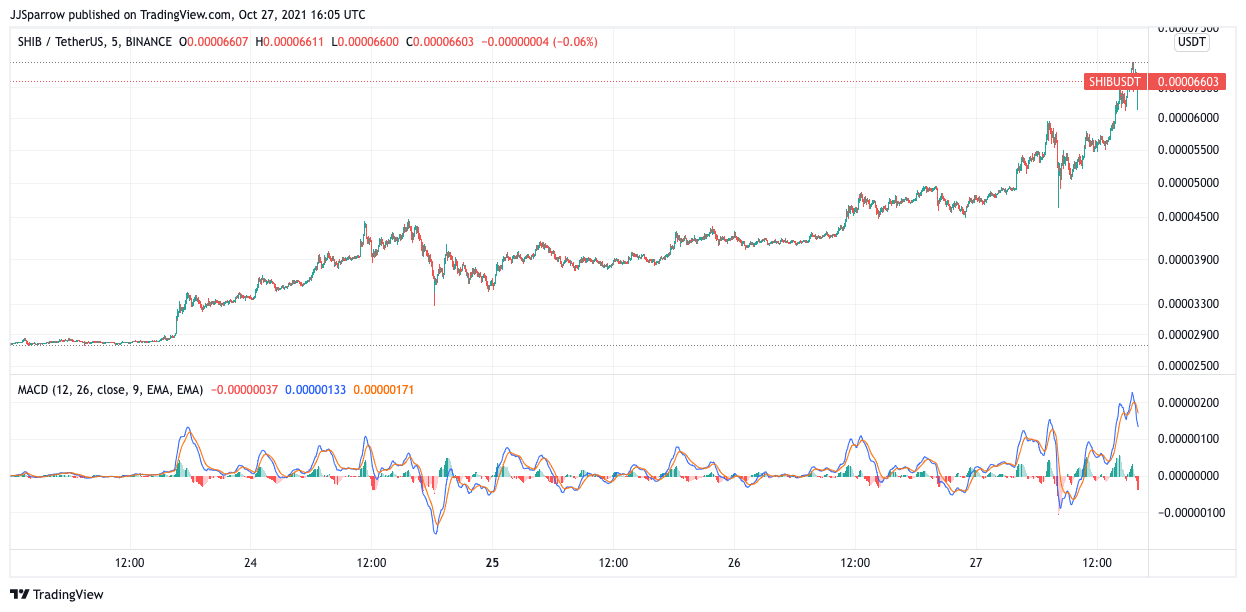The height and width of the screenshot is (612, 1246).
Task: Click the 0.00006000 price axis label
Action: [x=1187, y=118]
